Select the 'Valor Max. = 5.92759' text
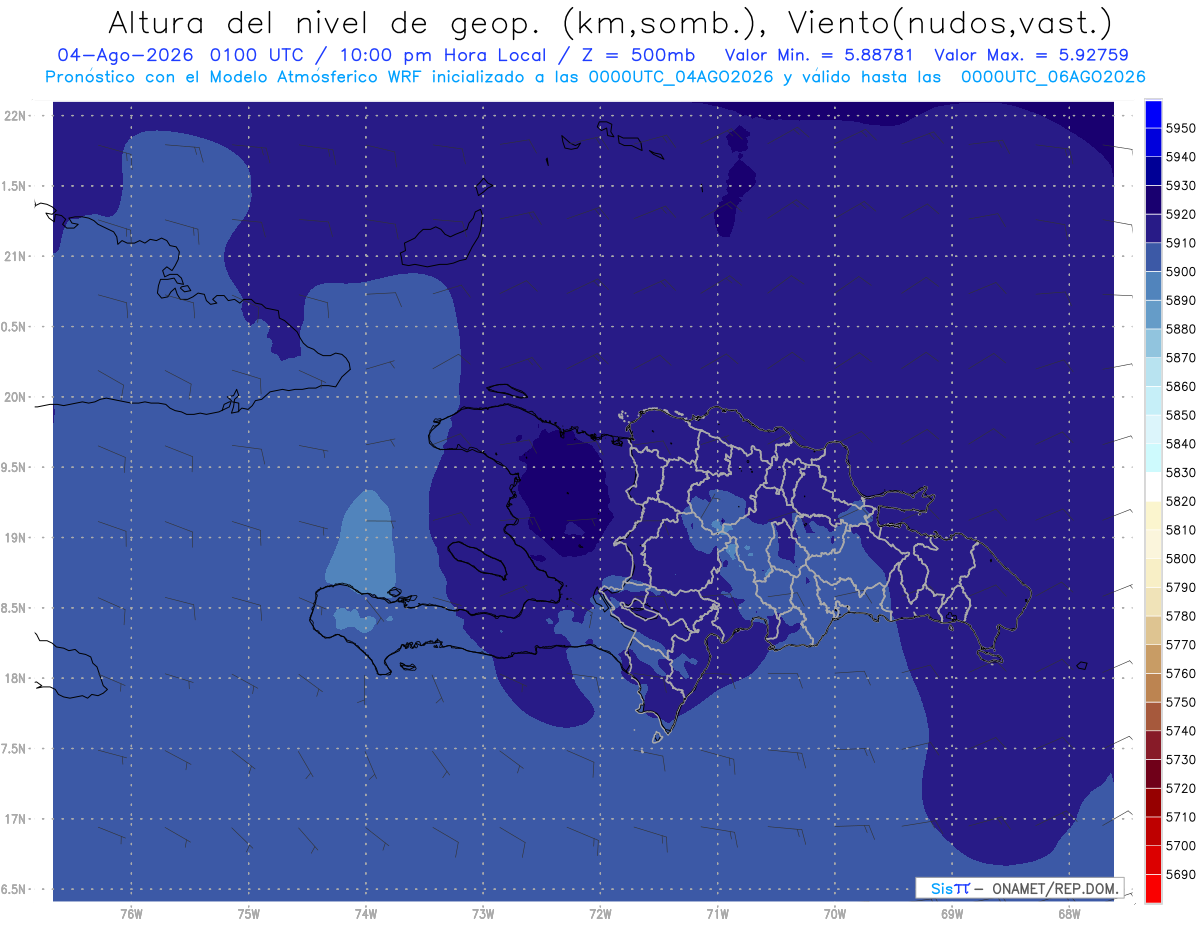This screenshot has height=927, width=1200. (x=1030, y=55)
